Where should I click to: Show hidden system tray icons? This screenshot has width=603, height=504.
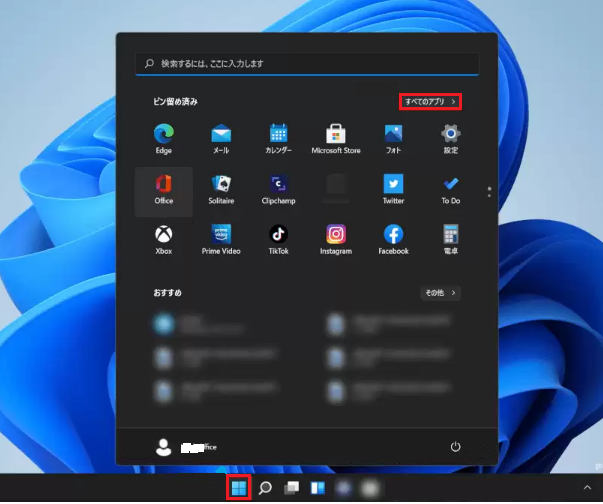(x=587, y=488)
